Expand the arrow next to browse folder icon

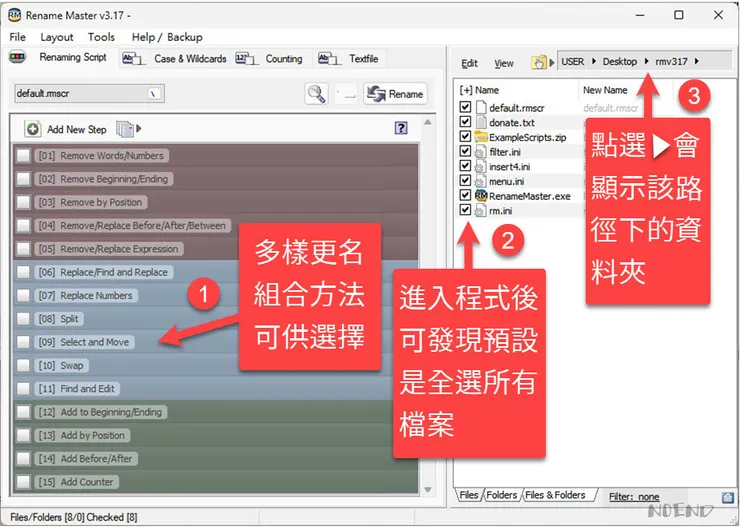click(x=551, y=62)
